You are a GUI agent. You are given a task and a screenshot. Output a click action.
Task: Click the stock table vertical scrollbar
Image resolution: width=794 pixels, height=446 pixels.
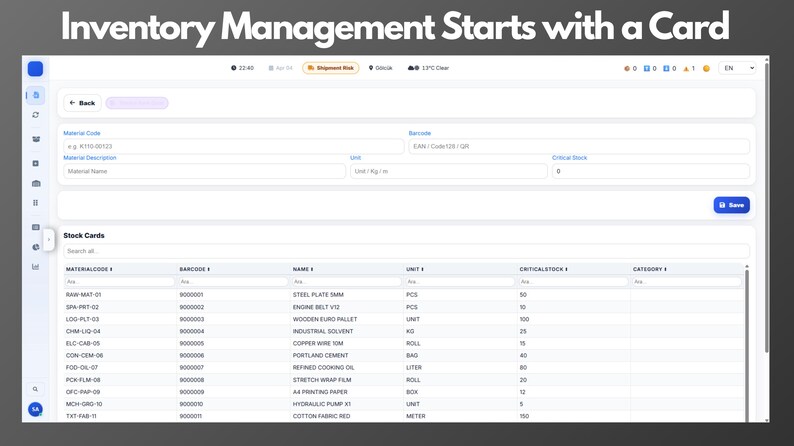point(747,344)
